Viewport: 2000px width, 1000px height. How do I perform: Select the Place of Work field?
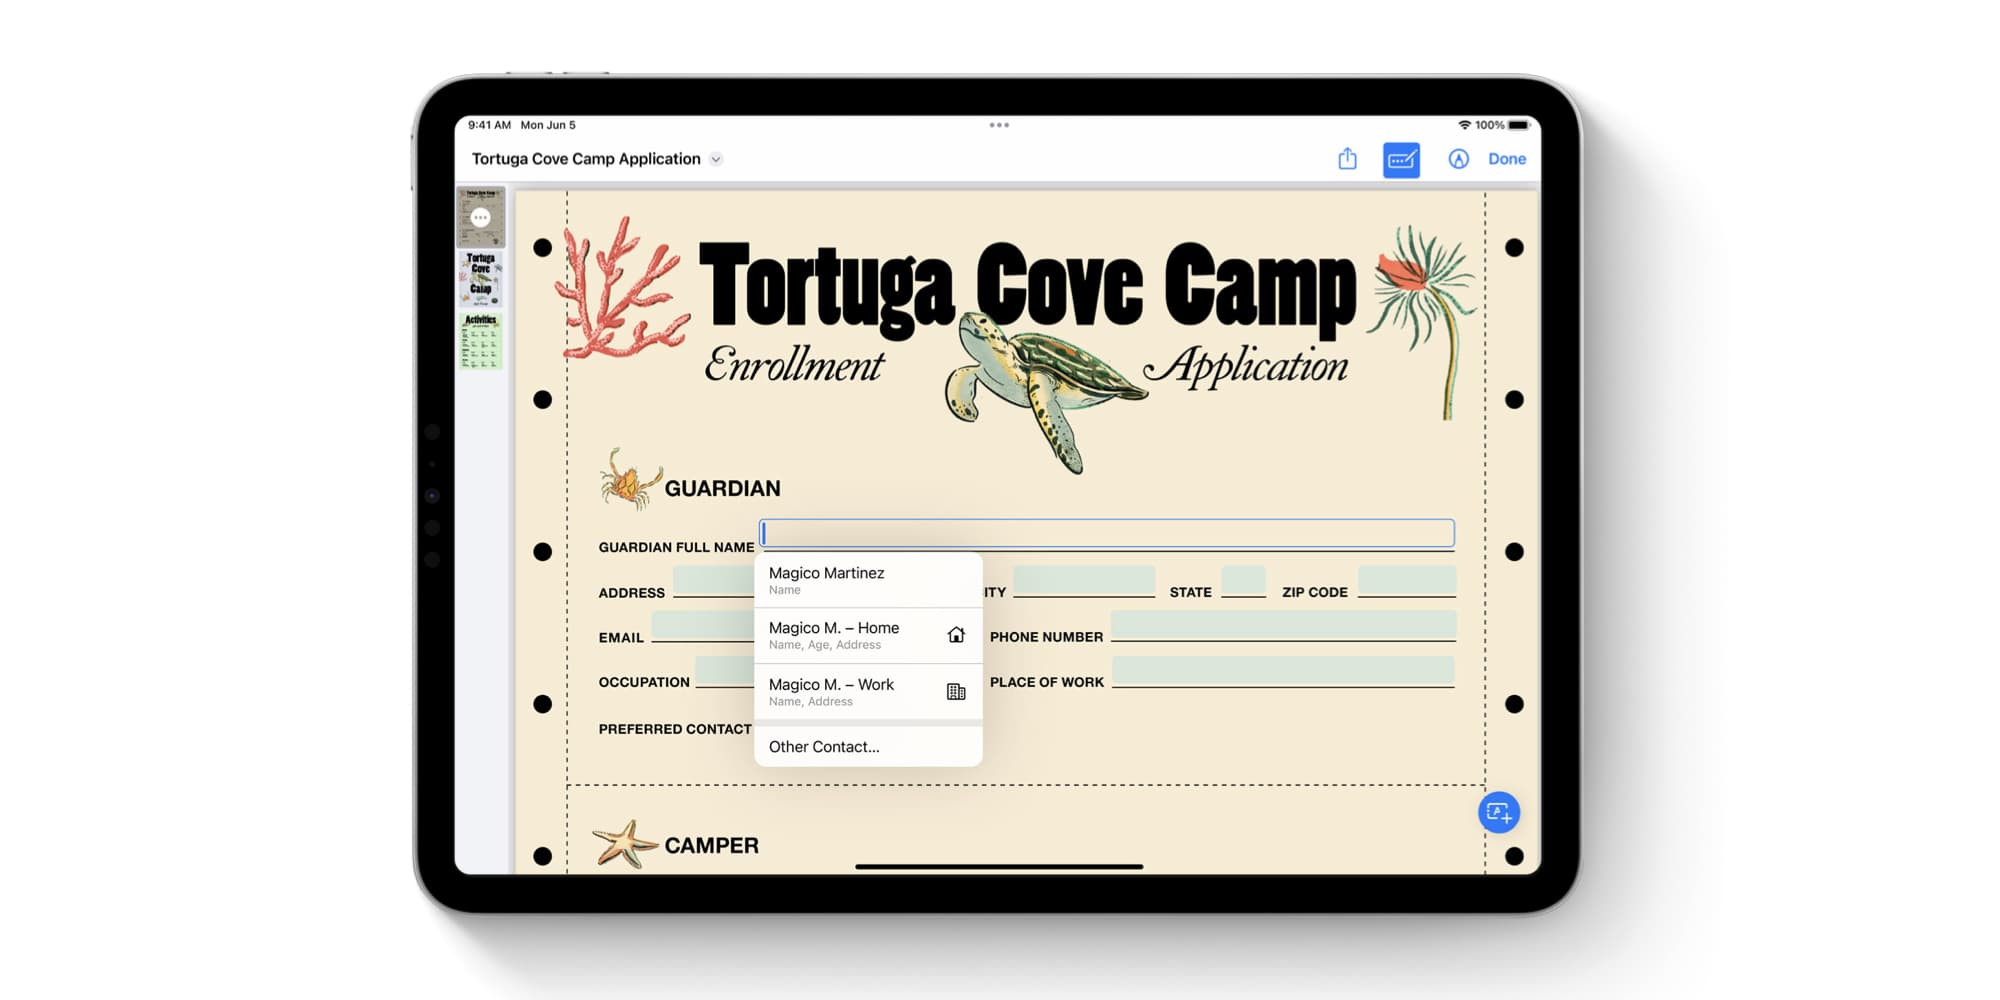(x=1283, y=671)
